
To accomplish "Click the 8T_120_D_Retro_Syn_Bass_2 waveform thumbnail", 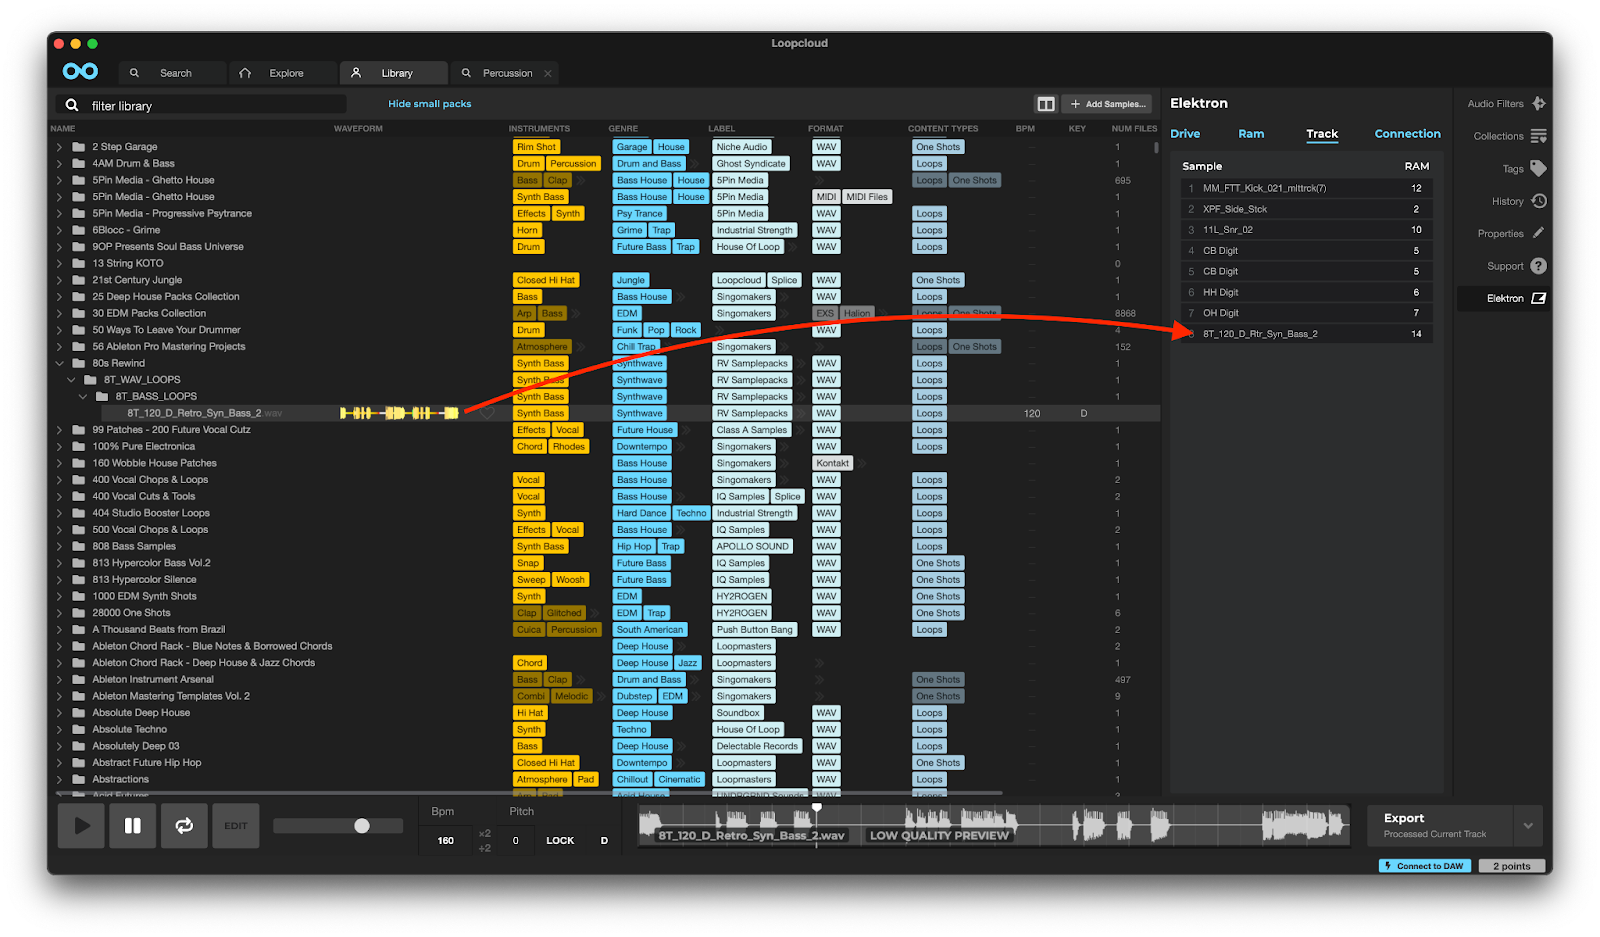I will coord(399,413).
